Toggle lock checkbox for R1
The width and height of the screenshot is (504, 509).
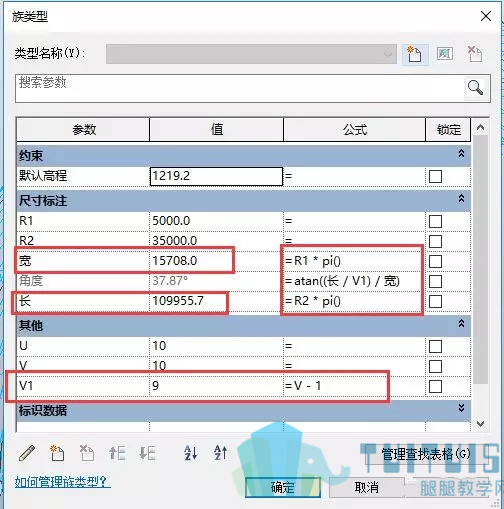435,221
